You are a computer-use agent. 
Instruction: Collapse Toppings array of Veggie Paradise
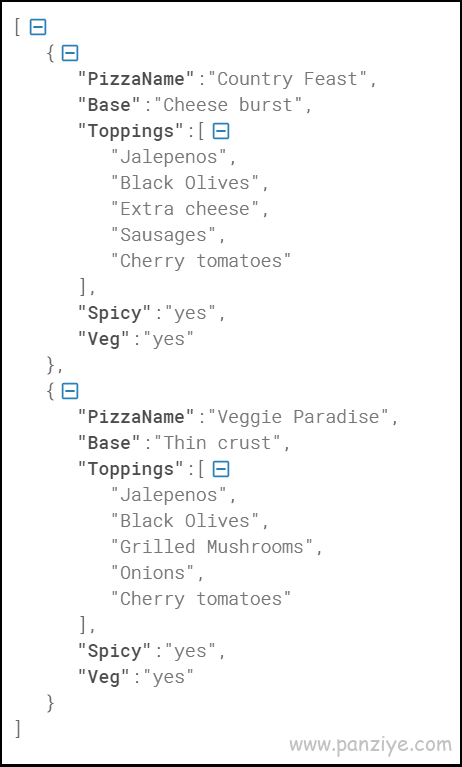pyautogui.click(x=221, y=469)
